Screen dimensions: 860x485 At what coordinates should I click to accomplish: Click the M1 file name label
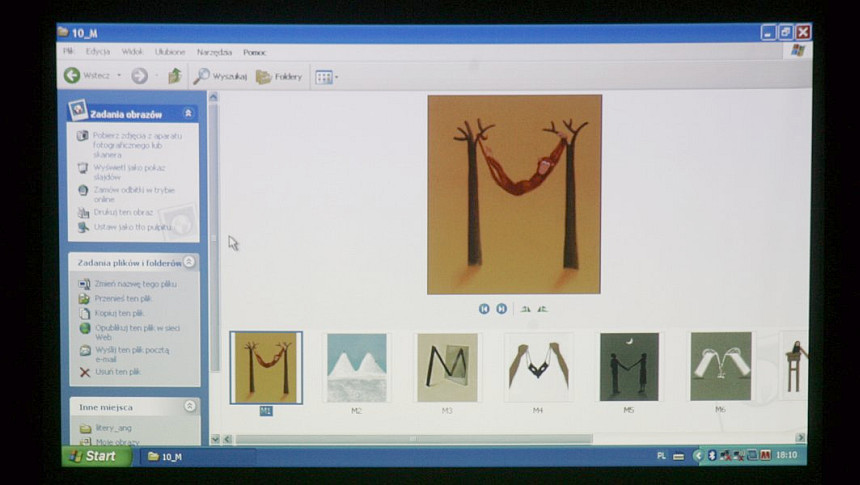[x=266, y=411]
